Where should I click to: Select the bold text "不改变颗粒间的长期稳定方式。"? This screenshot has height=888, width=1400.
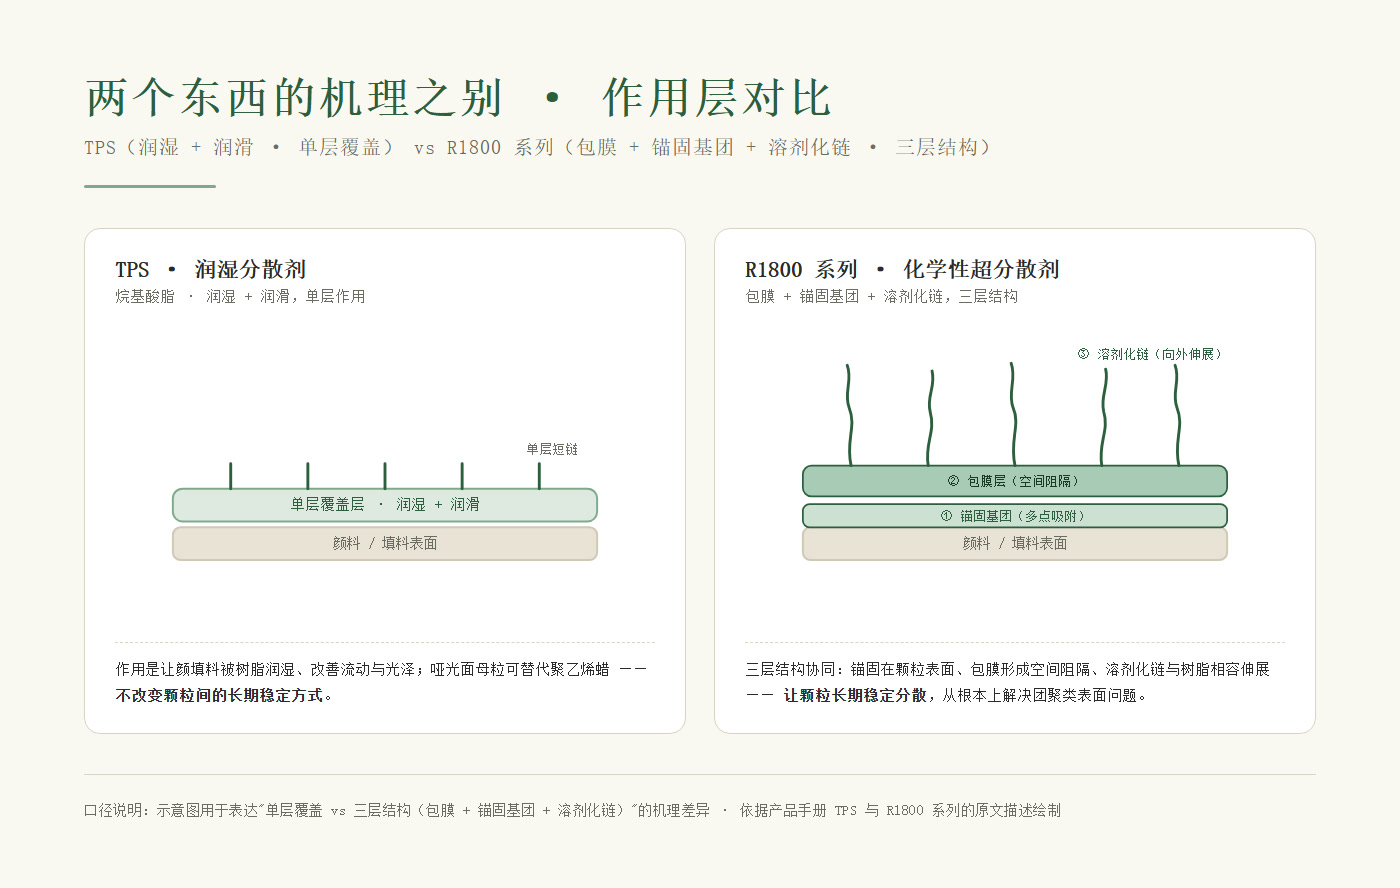[224, 695]
